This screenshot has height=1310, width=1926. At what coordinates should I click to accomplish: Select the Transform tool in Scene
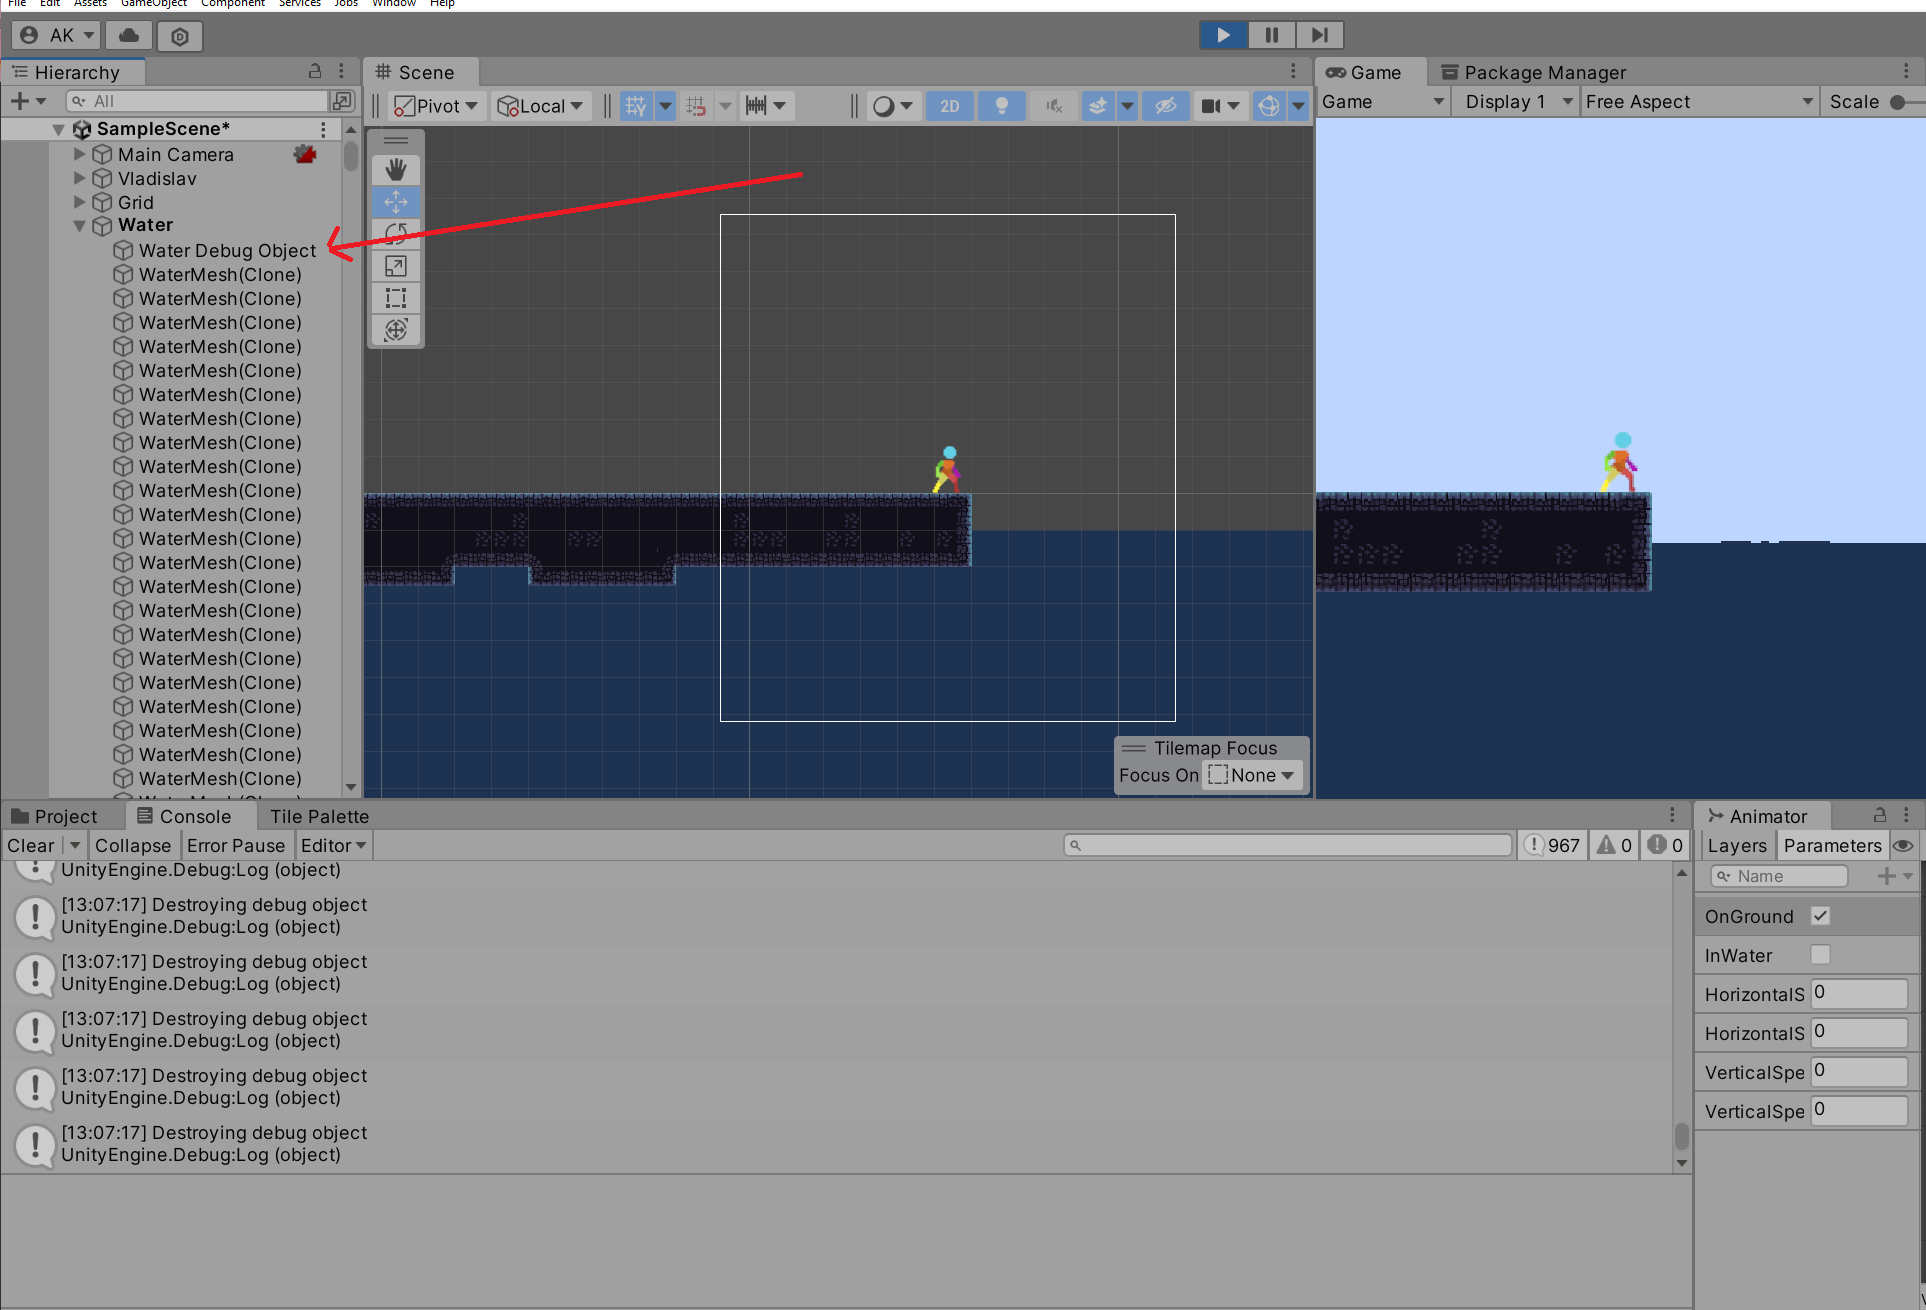396,330
